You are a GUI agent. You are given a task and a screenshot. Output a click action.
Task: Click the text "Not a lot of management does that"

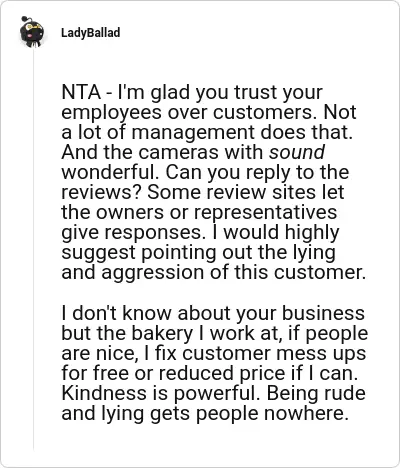(209, 122)
